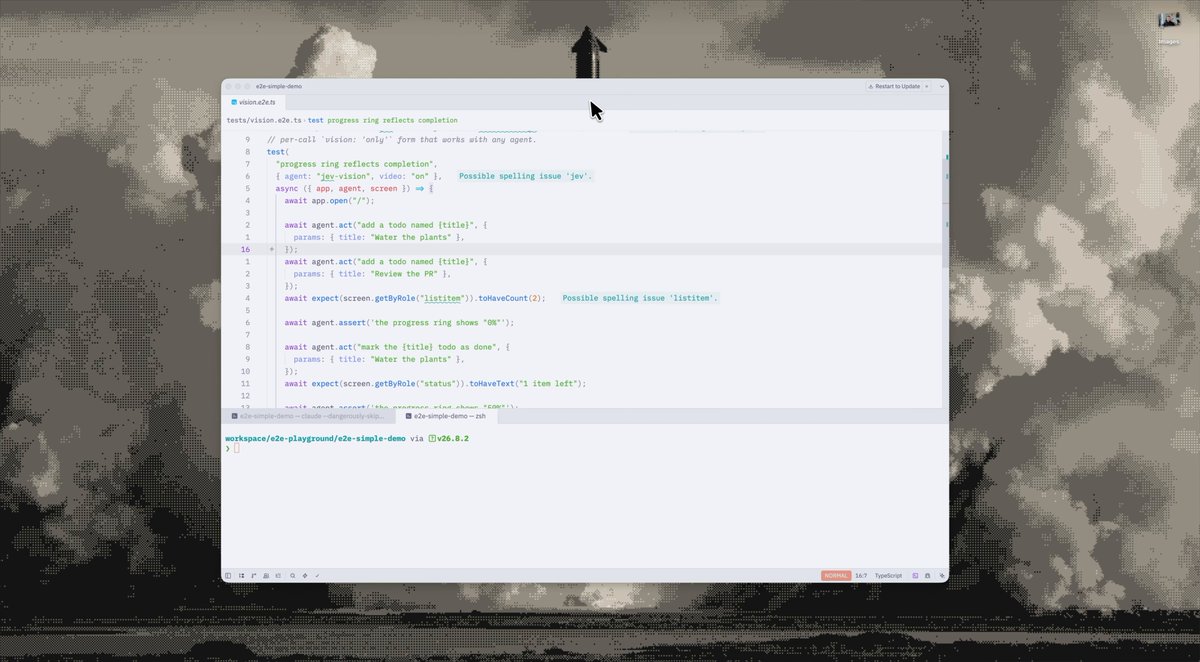
Task: Click the workspace/e2e-playground/e2e-simple-demo terminal path
Action: (x=316, y=438)
